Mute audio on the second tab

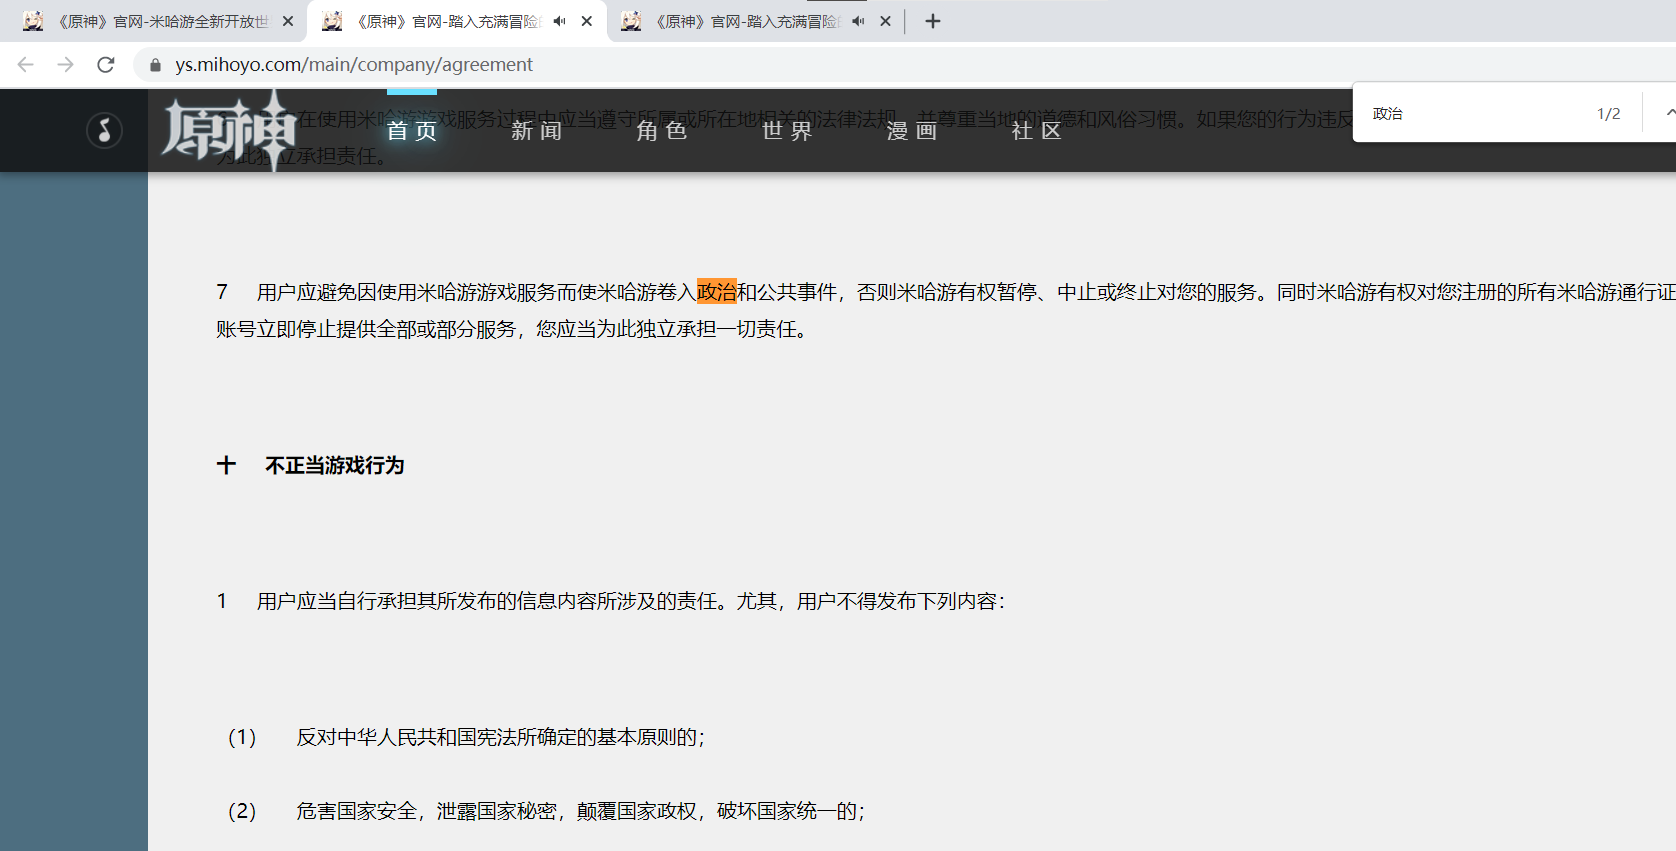click(x=560, y=21)
